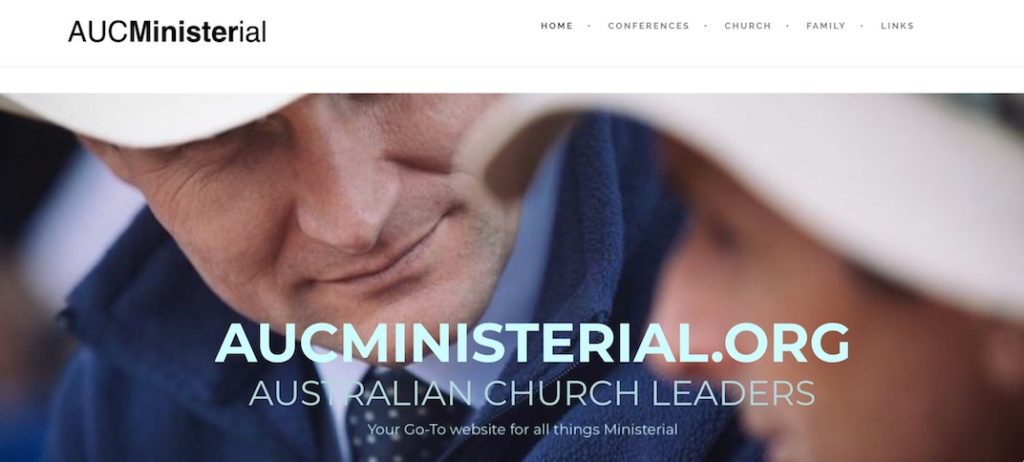Click the AUCMinisterial logo in header
The height and width of the screenshot is (462, 1024).
(x=167, y=31)
